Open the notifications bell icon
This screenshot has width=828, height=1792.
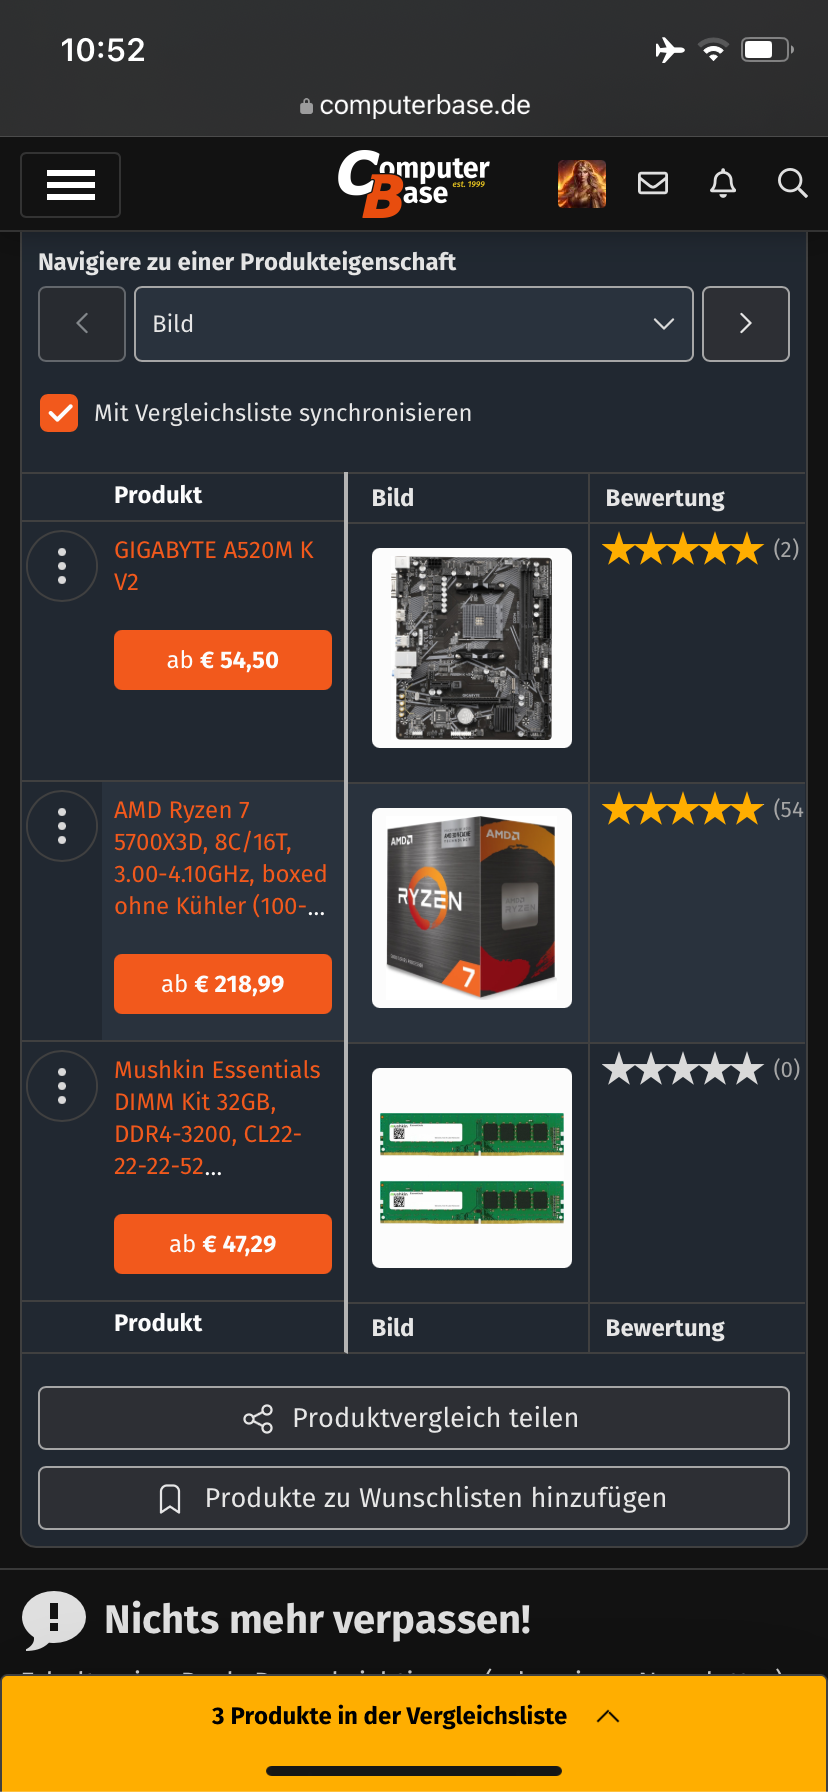[723, 183]
